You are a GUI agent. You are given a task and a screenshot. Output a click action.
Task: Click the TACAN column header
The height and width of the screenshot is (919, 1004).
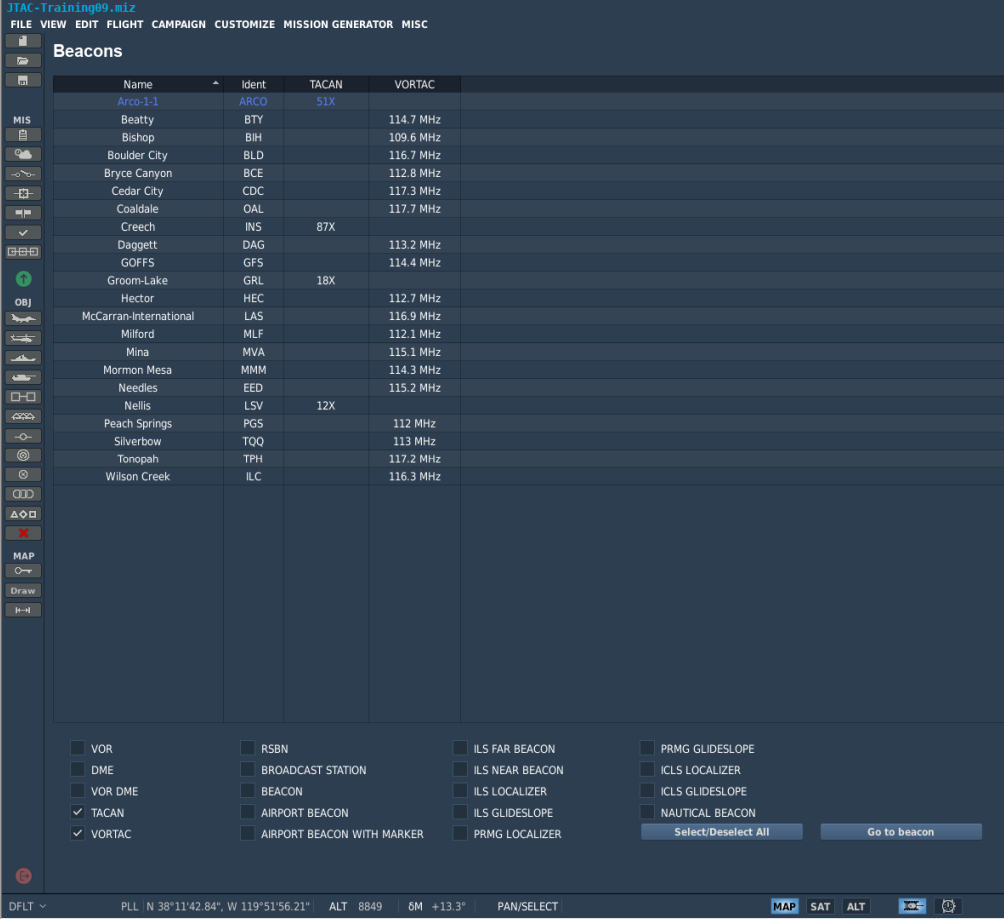coord(326,85)
